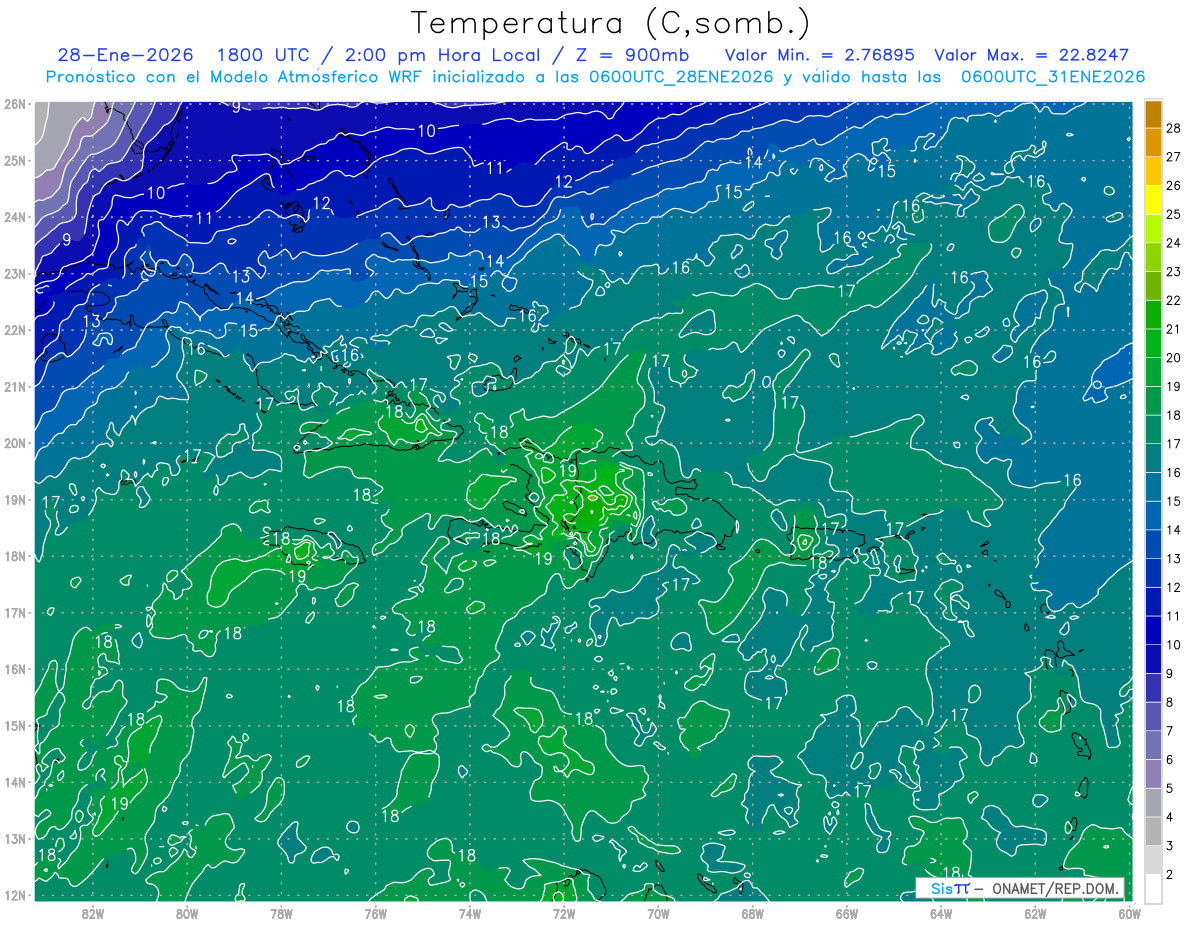
Task: Click the 66W longitude axis label
Action: tap(846, 913)
